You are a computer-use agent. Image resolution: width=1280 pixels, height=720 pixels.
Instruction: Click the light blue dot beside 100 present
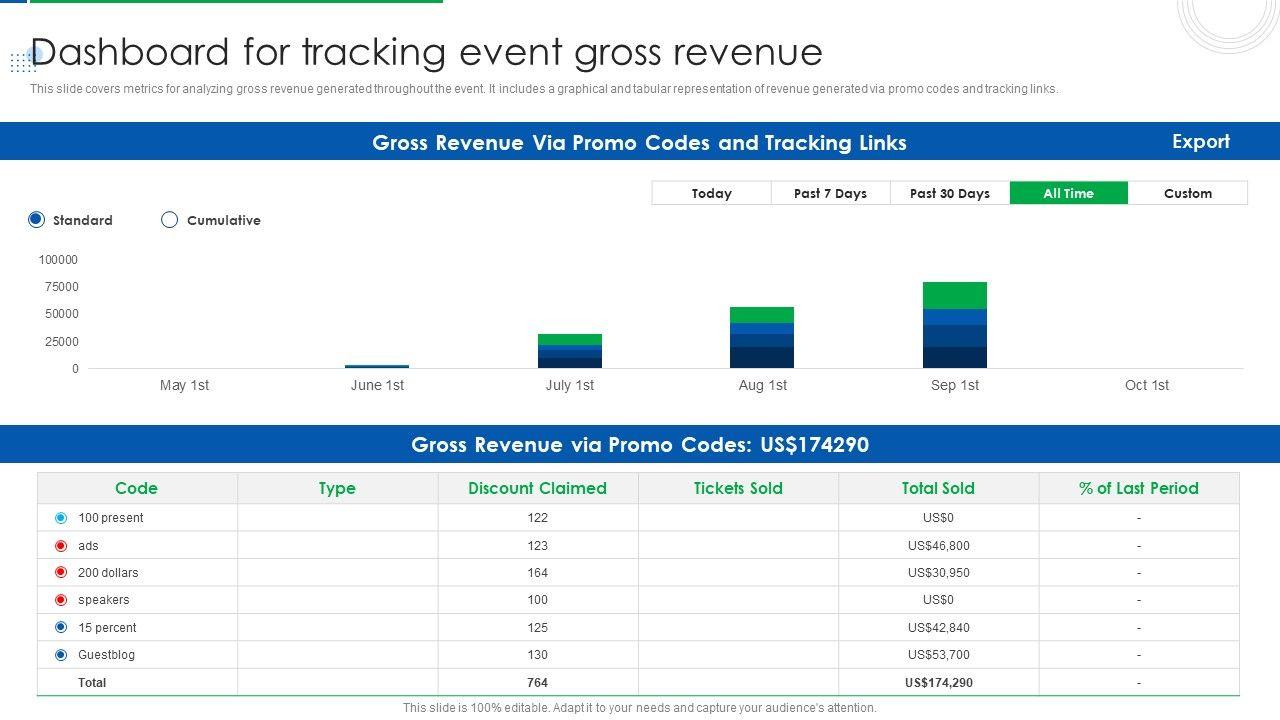(61, 518)
